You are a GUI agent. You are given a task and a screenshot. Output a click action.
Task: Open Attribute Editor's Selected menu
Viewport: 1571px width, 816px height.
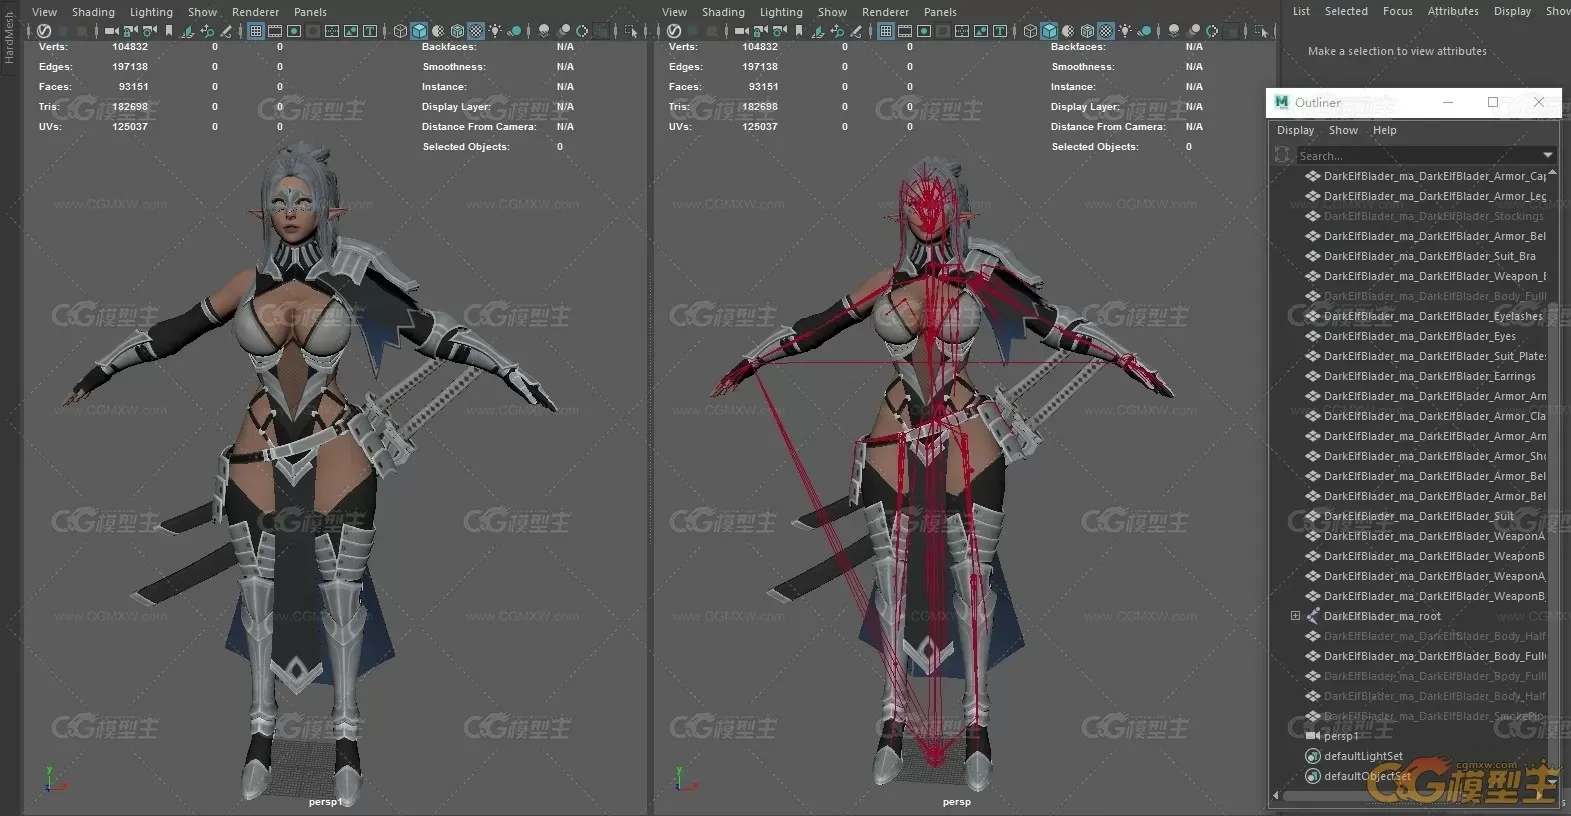(x=1346, y=11)
